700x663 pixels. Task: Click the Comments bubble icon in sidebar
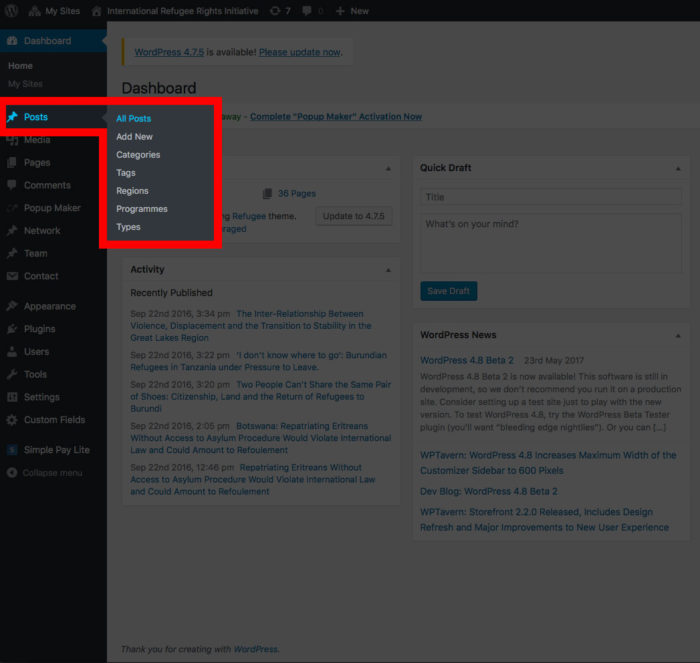coord(12,185)
